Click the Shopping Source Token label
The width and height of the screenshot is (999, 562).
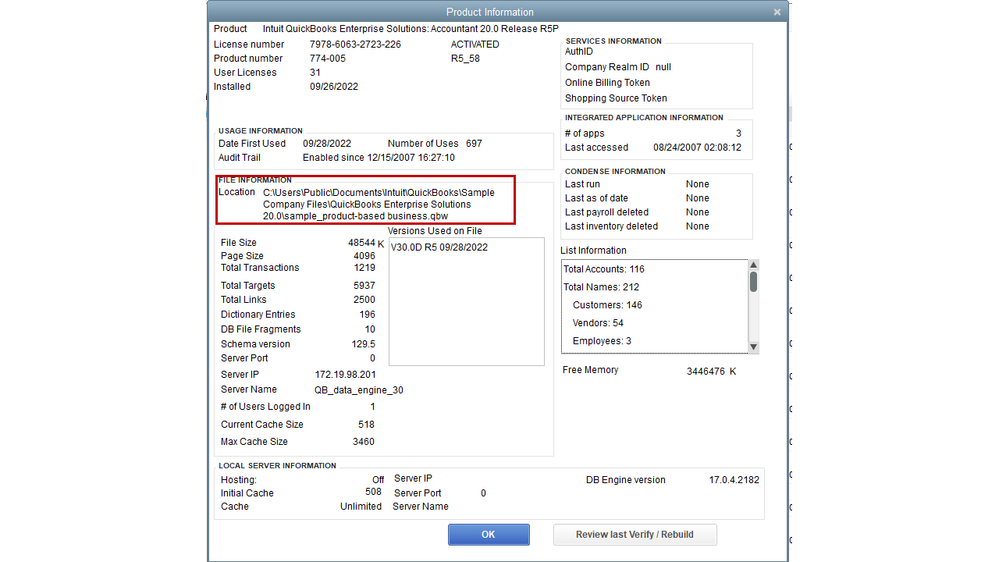click(616, 98)
